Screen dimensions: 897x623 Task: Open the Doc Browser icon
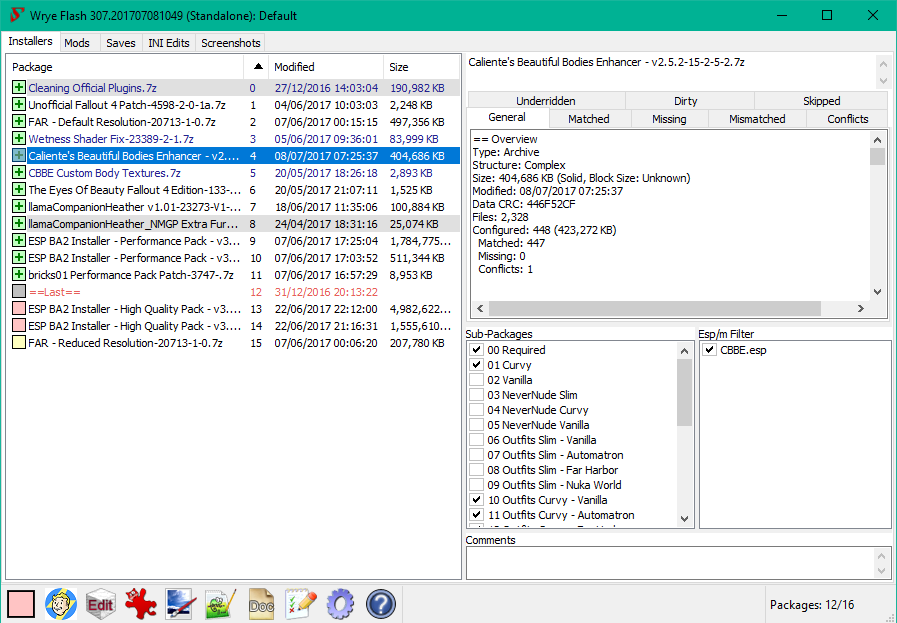click(x=261, y=604)
